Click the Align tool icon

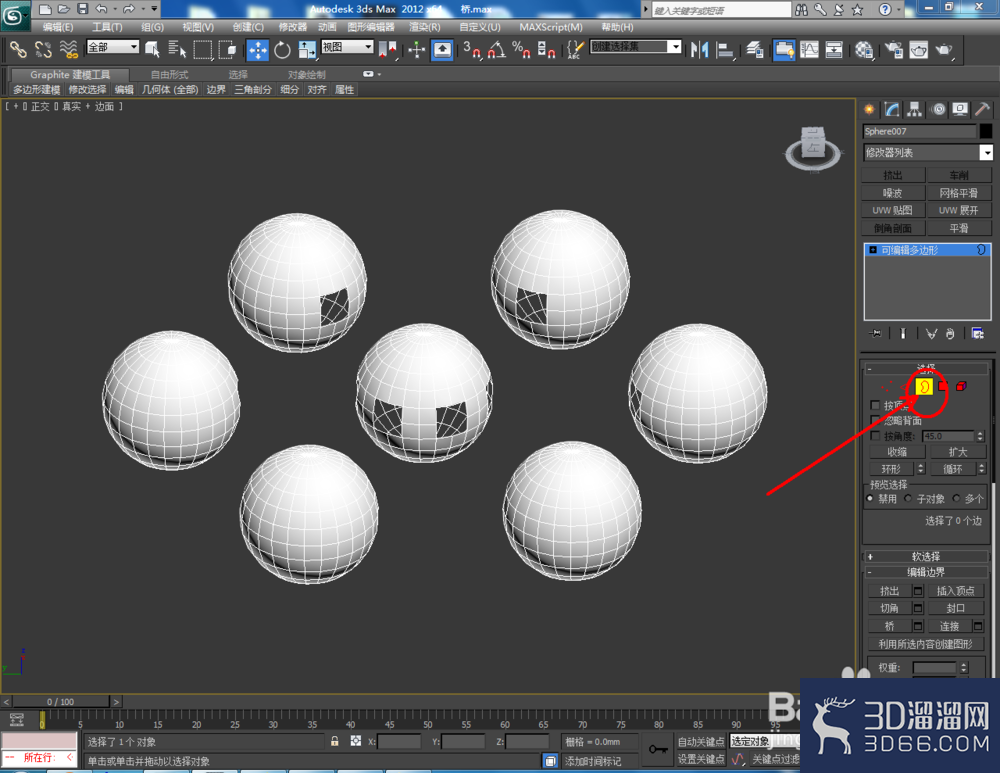click(x=725, y=50)
